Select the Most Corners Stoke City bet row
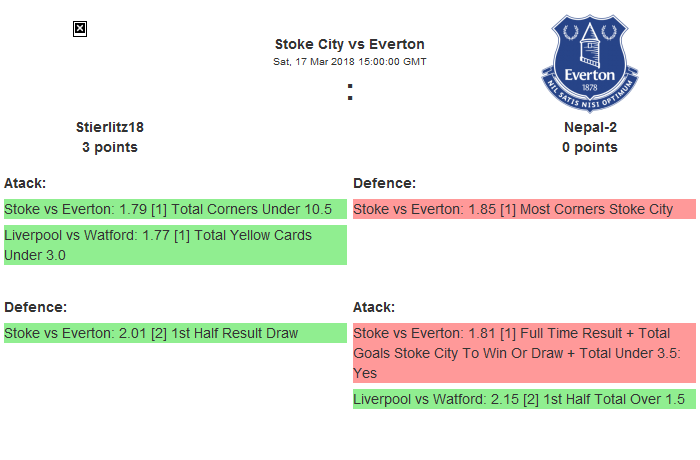The width and height of the screenshot is (700, 460). [524, 209]
